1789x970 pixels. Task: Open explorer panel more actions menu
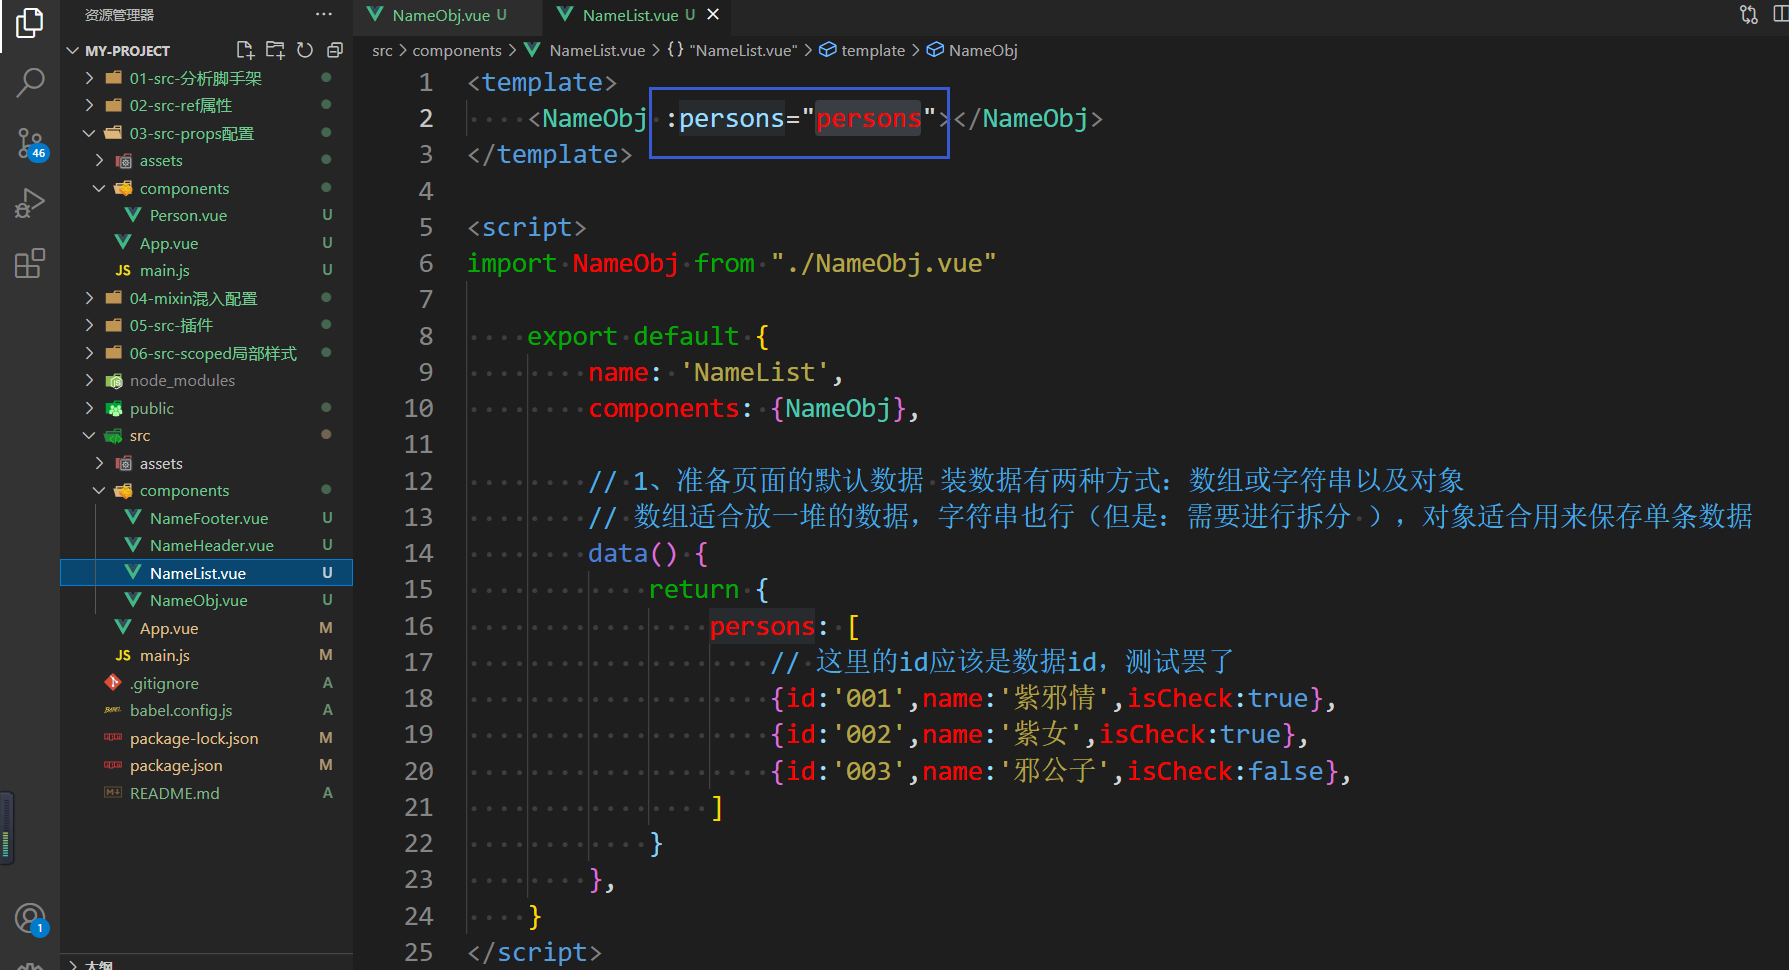(x=324, y=15)
